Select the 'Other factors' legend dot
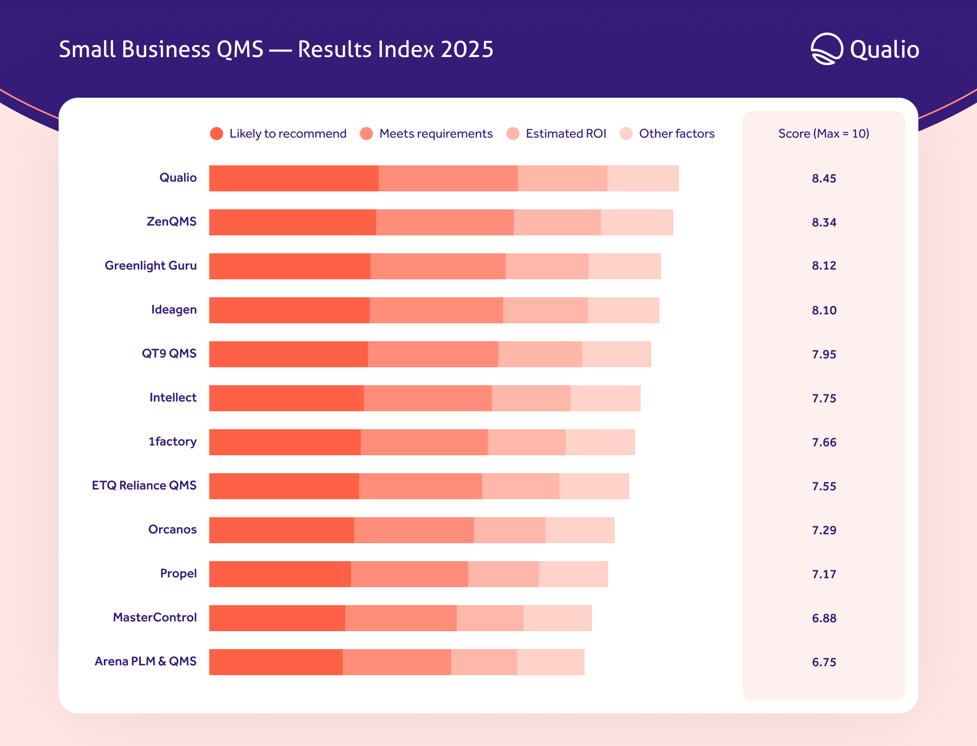The width and height of the screenshot is (977, 746). pos(626,133)
